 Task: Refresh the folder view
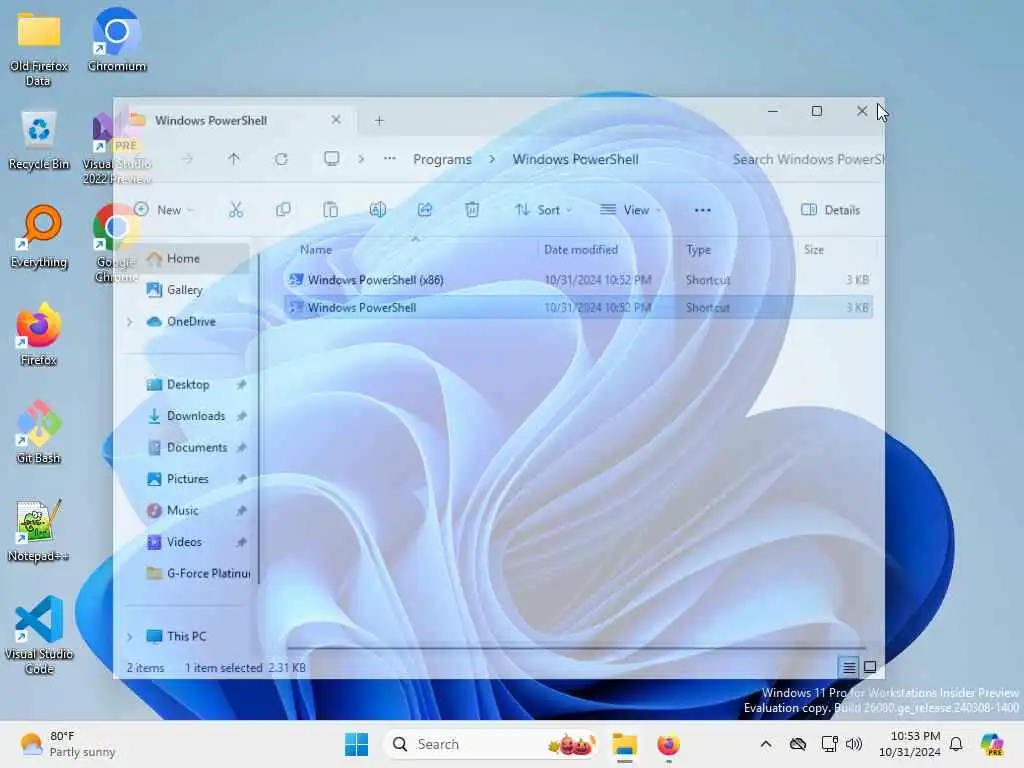click(x=281, y=159)
